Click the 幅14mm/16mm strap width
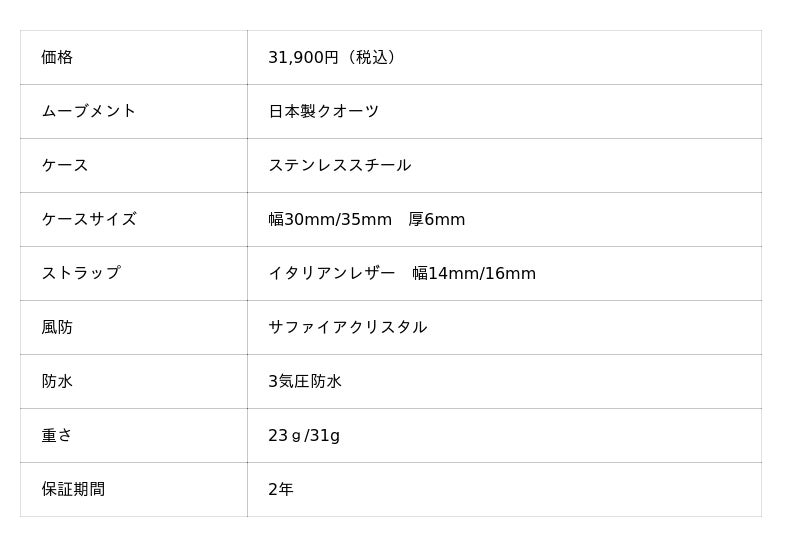The image size is (800, 547). click(x=474, y=274)
